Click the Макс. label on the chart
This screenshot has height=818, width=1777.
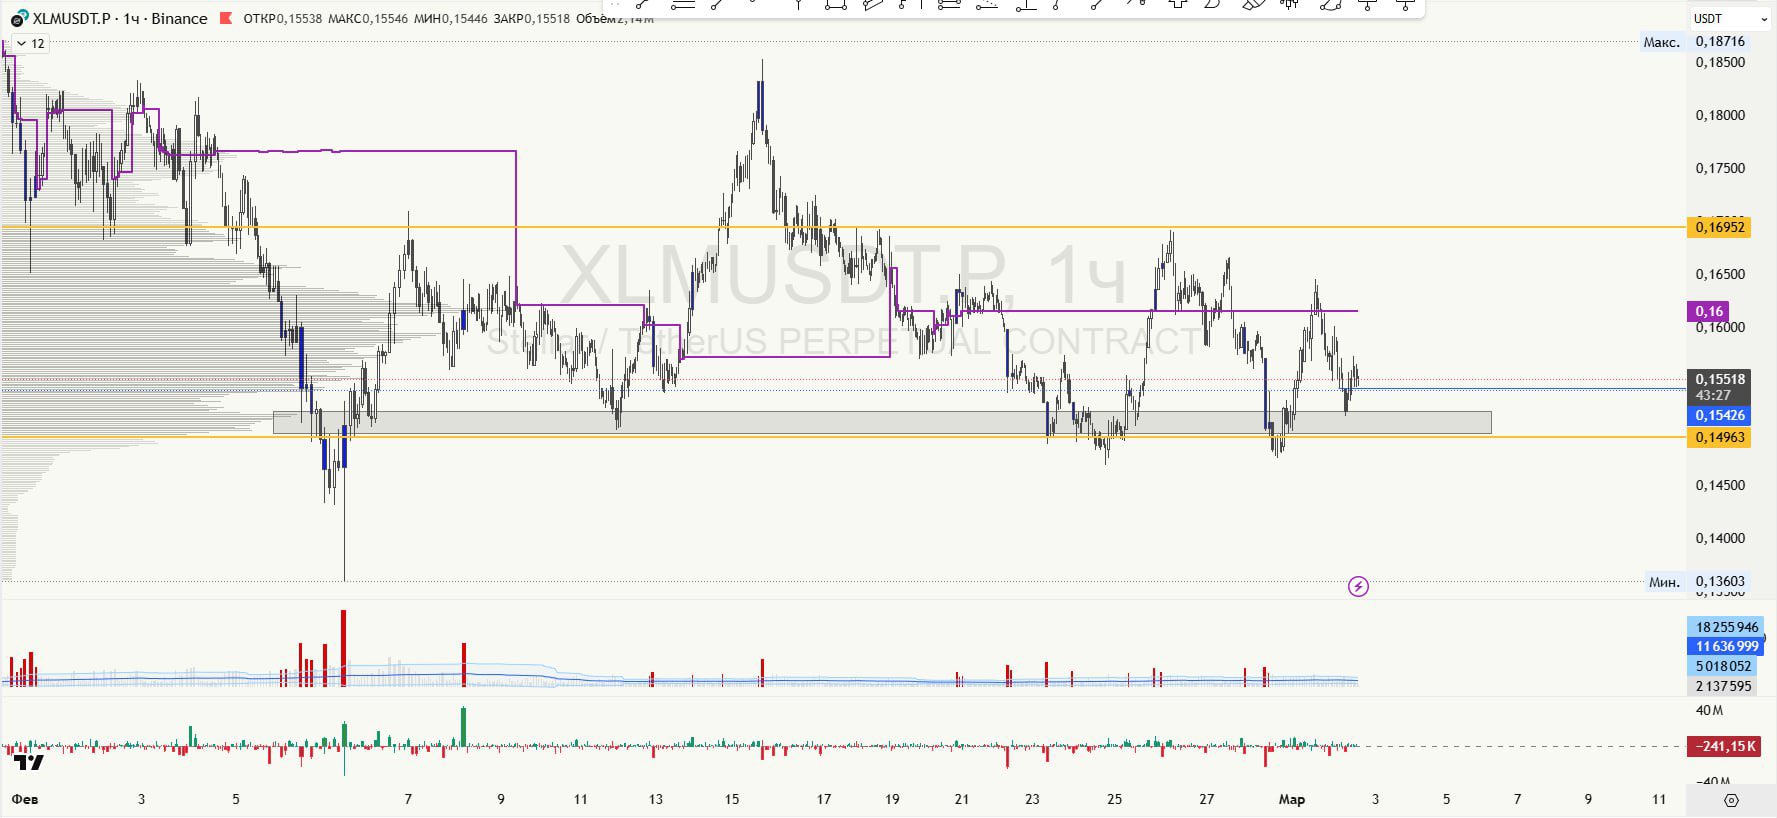click(1662, 42)
